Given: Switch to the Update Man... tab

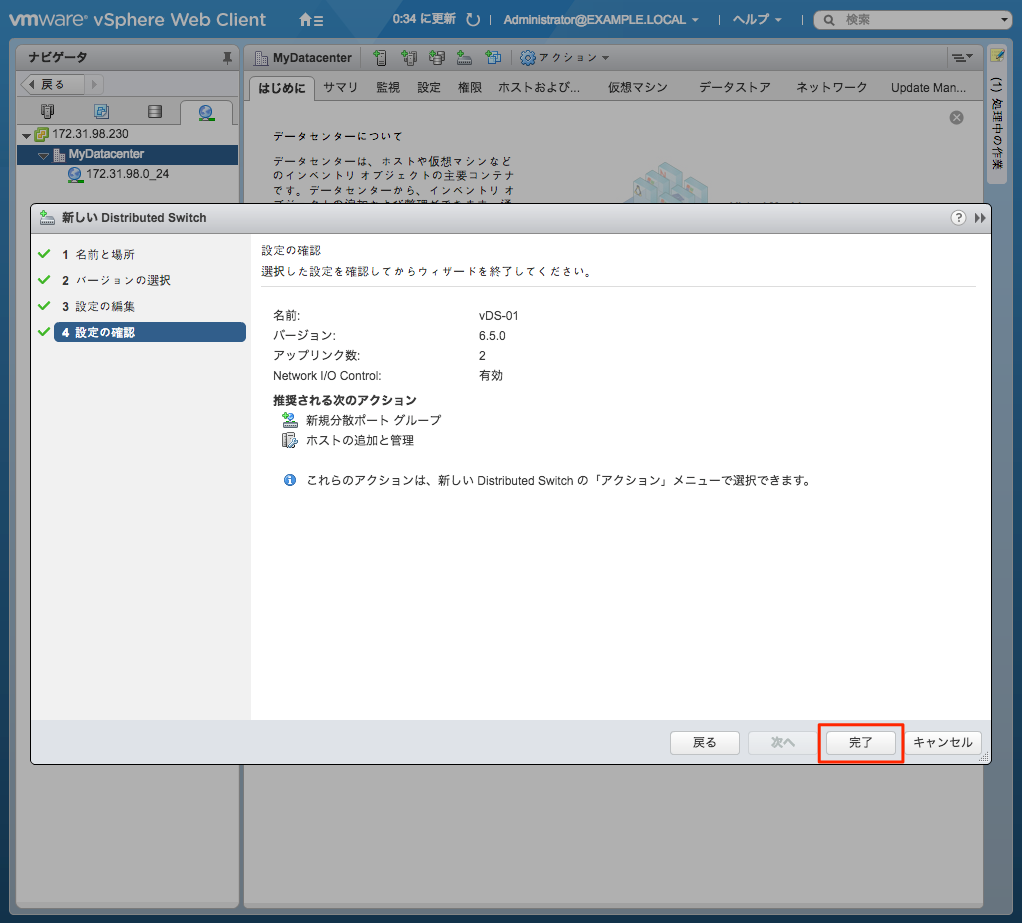Looking at the screenshot, I should (928, 88).
